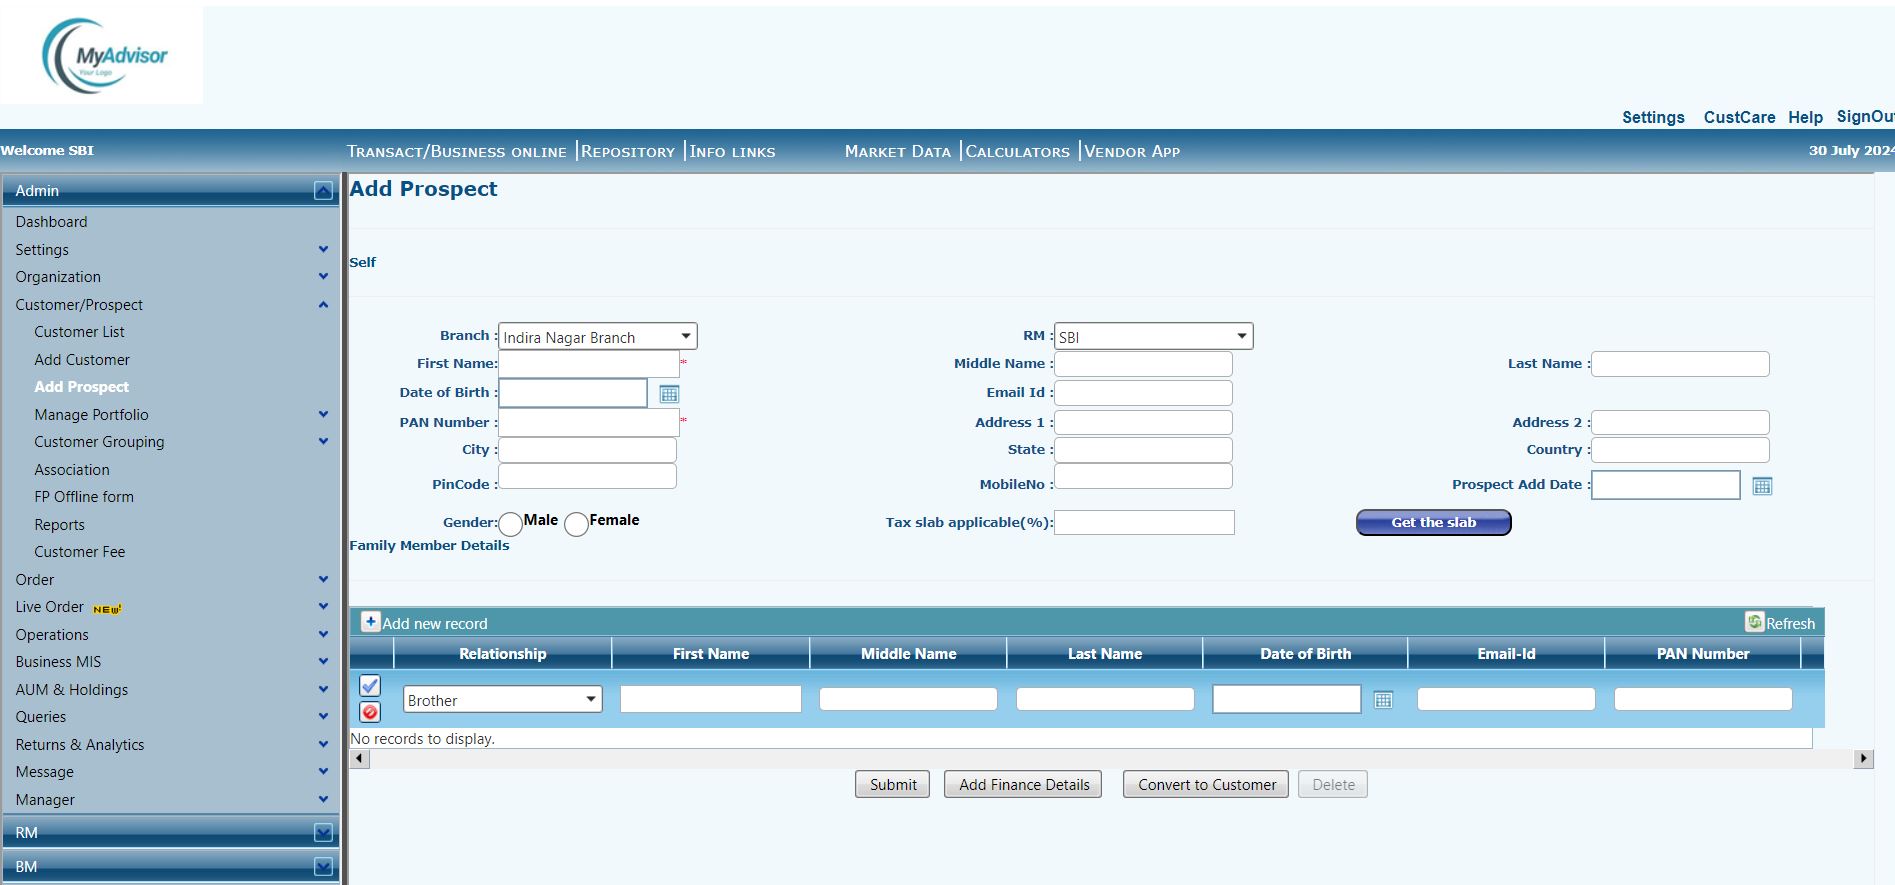
Task: Collapse the Customer/Prospect sidebar menu
Action: 323,304
